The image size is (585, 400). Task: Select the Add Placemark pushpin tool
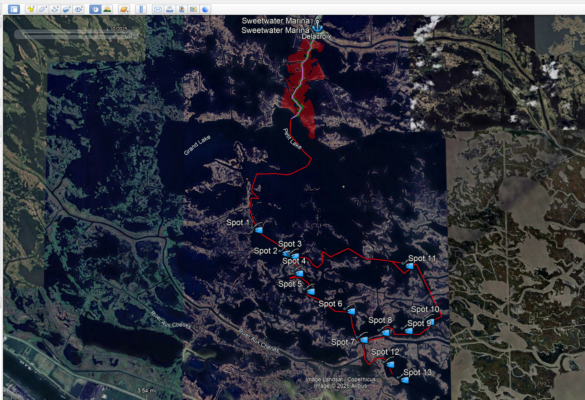tap(31, 9)
